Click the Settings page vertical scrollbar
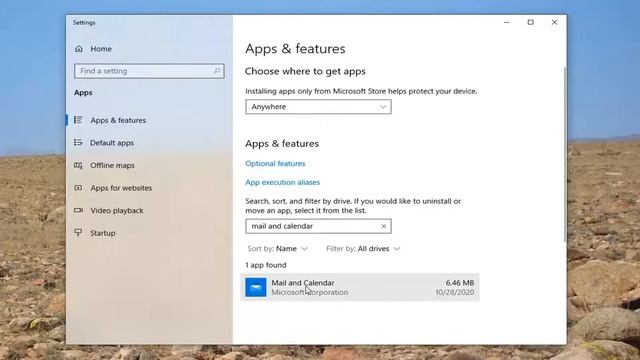The width and height of the screenshot is (640, 360). pyautogui.click(x=564, y=155)
